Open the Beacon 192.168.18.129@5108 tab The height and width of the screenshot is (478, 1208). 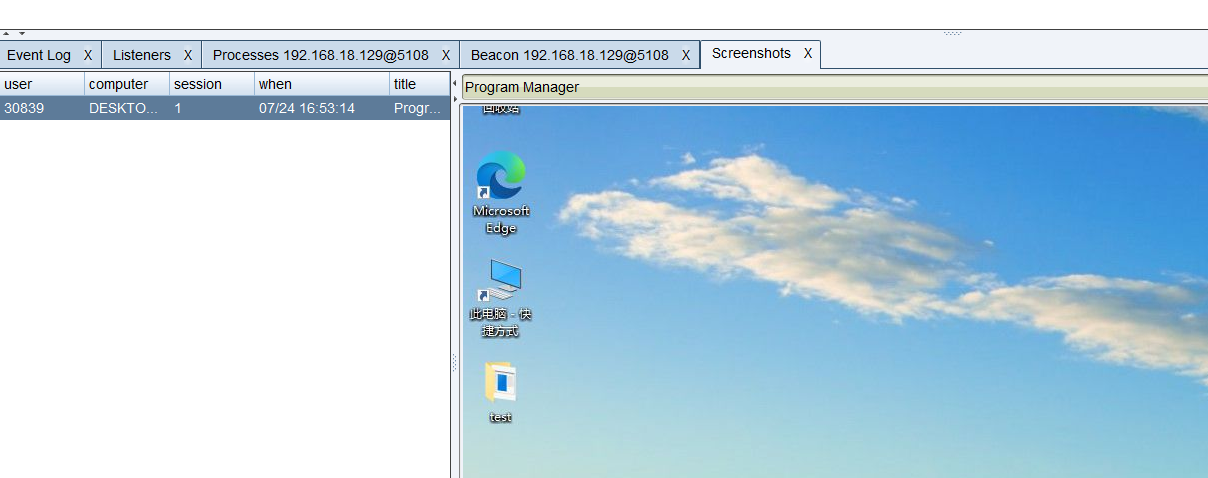point(570,55)
